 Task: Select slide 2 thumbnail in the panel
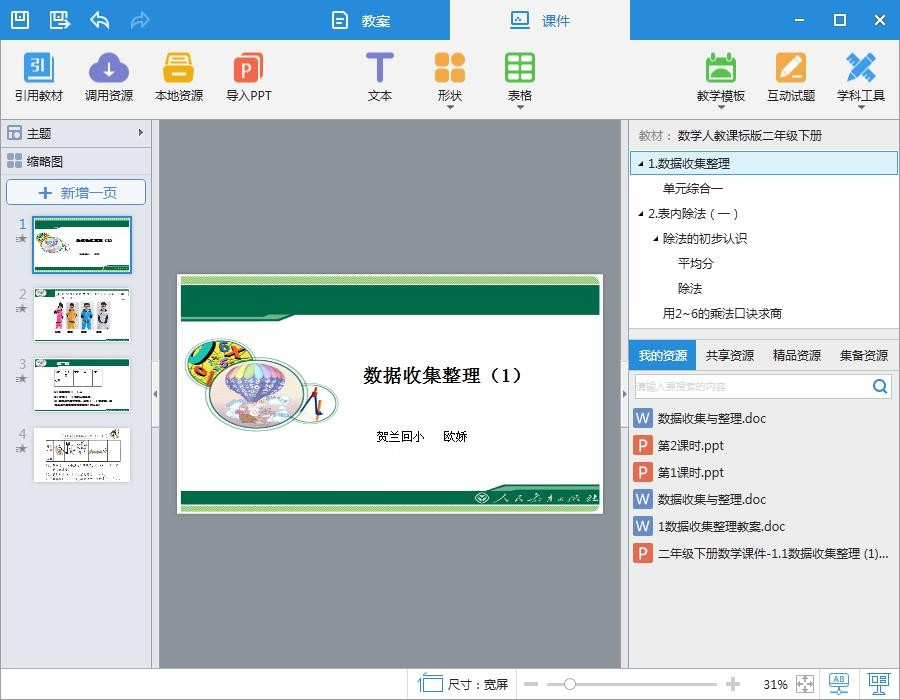tap(81, 315)
